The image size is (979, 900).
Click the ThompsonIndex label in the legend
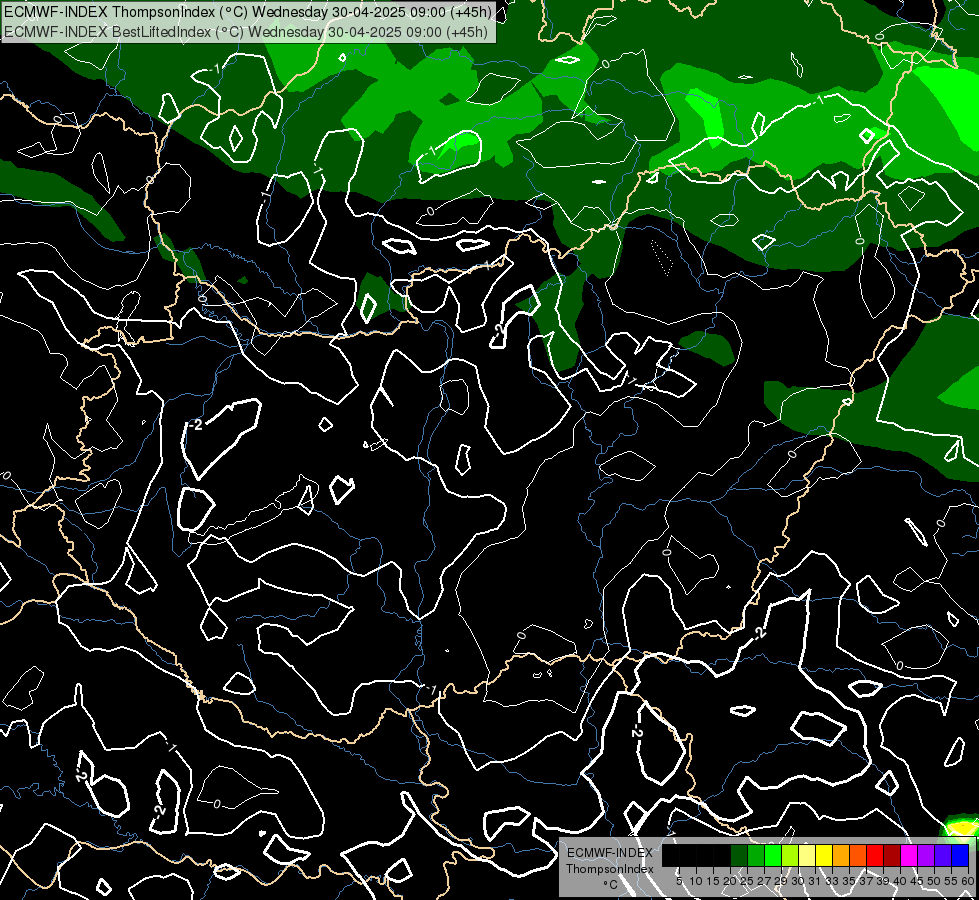pos(610,869)
